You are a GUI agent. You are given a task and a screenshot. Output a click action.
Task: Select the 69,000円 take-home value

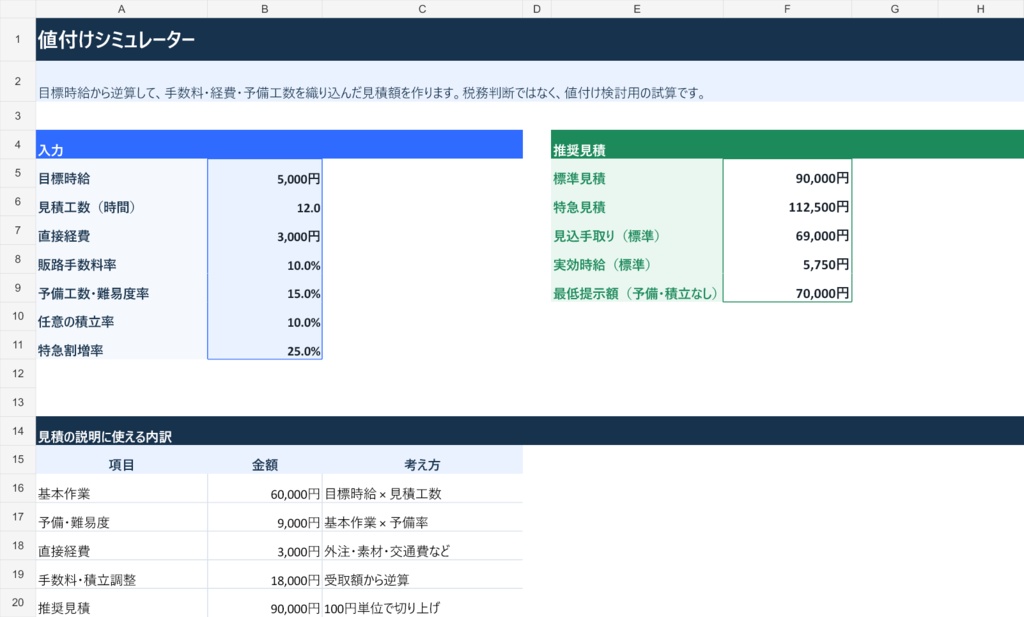[x=787, y=230]
